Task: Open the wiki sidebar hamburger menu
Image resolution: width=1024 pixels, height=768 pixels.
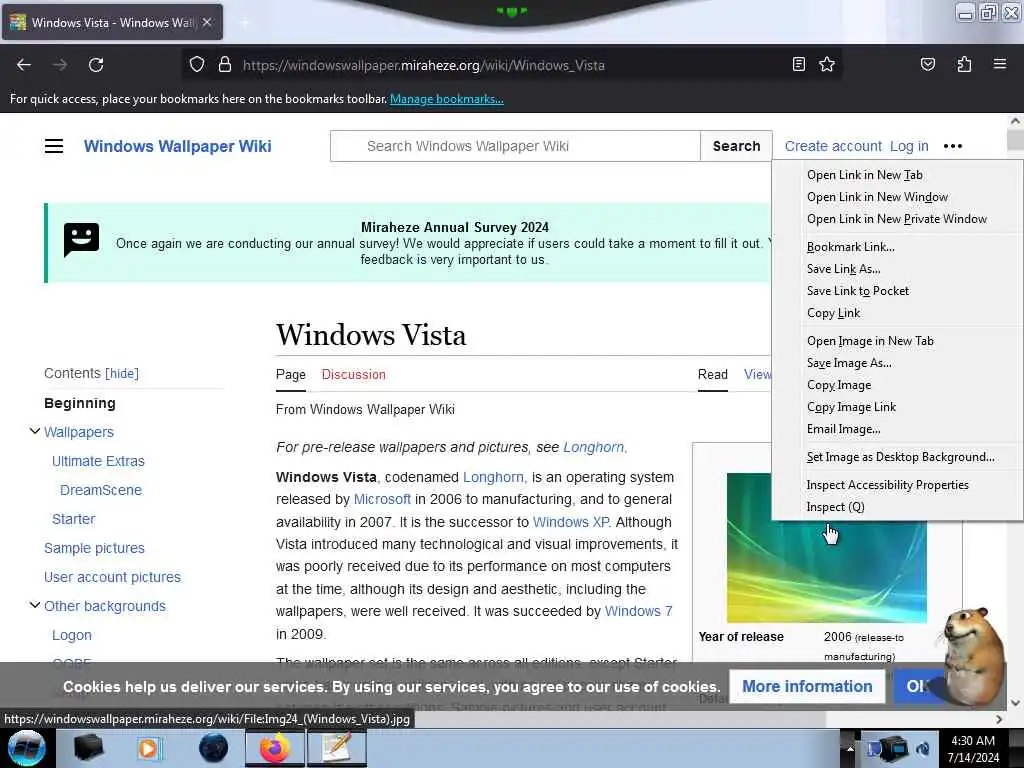Action: [54, 146]
